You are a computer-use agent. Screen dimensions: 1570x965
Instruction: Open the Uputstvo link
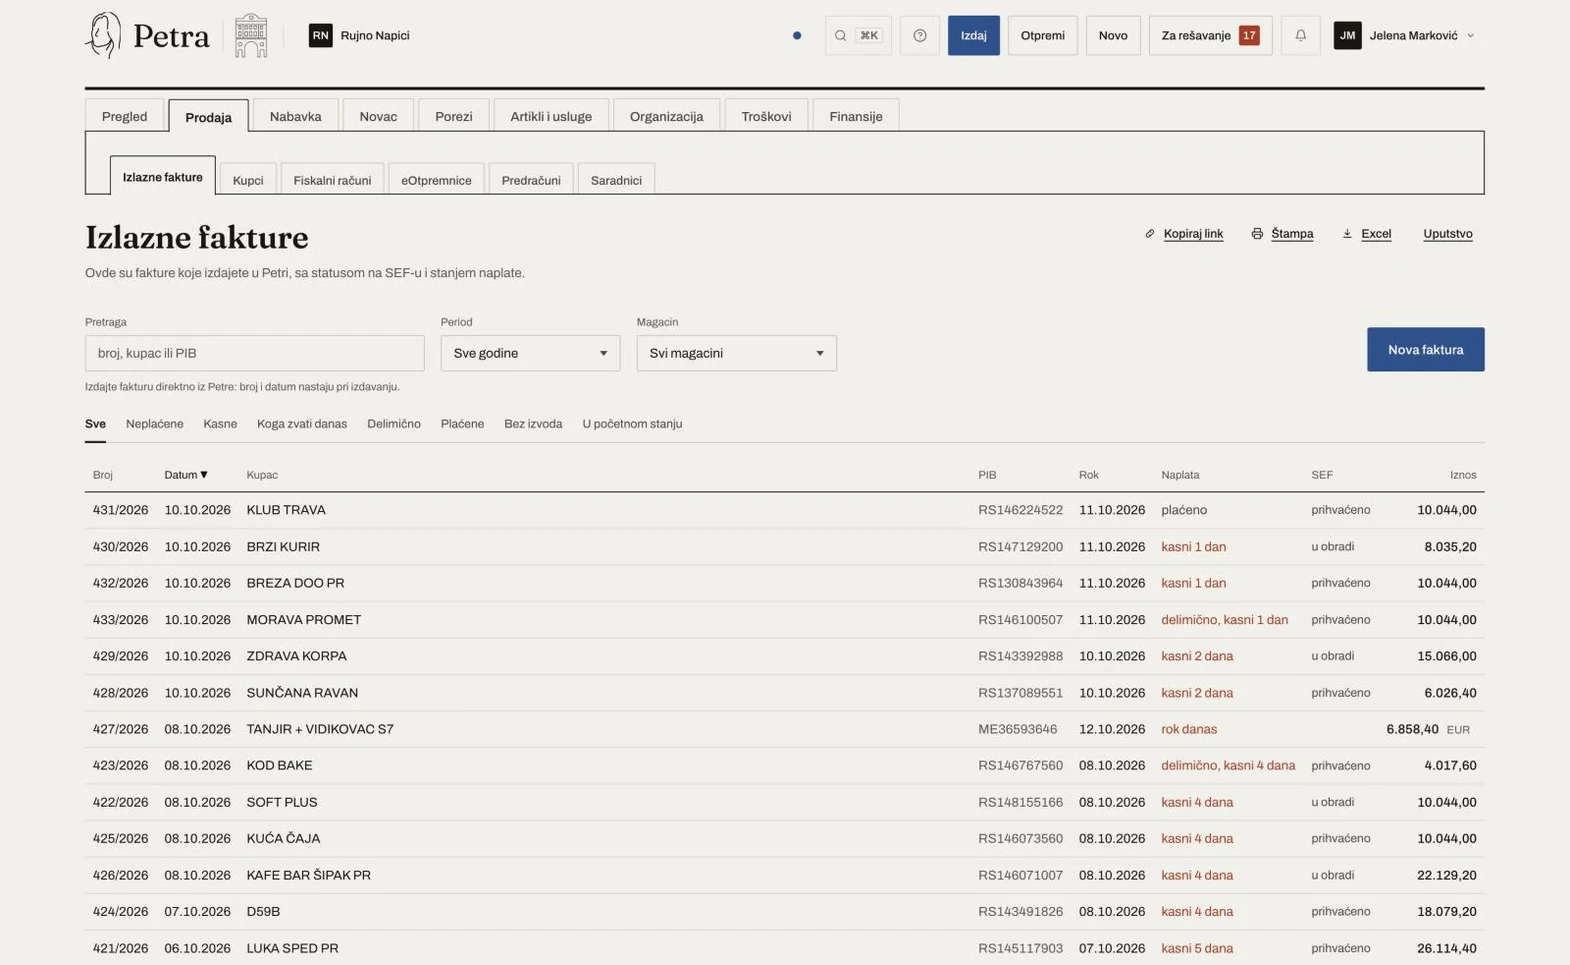tap(1447, 234)
